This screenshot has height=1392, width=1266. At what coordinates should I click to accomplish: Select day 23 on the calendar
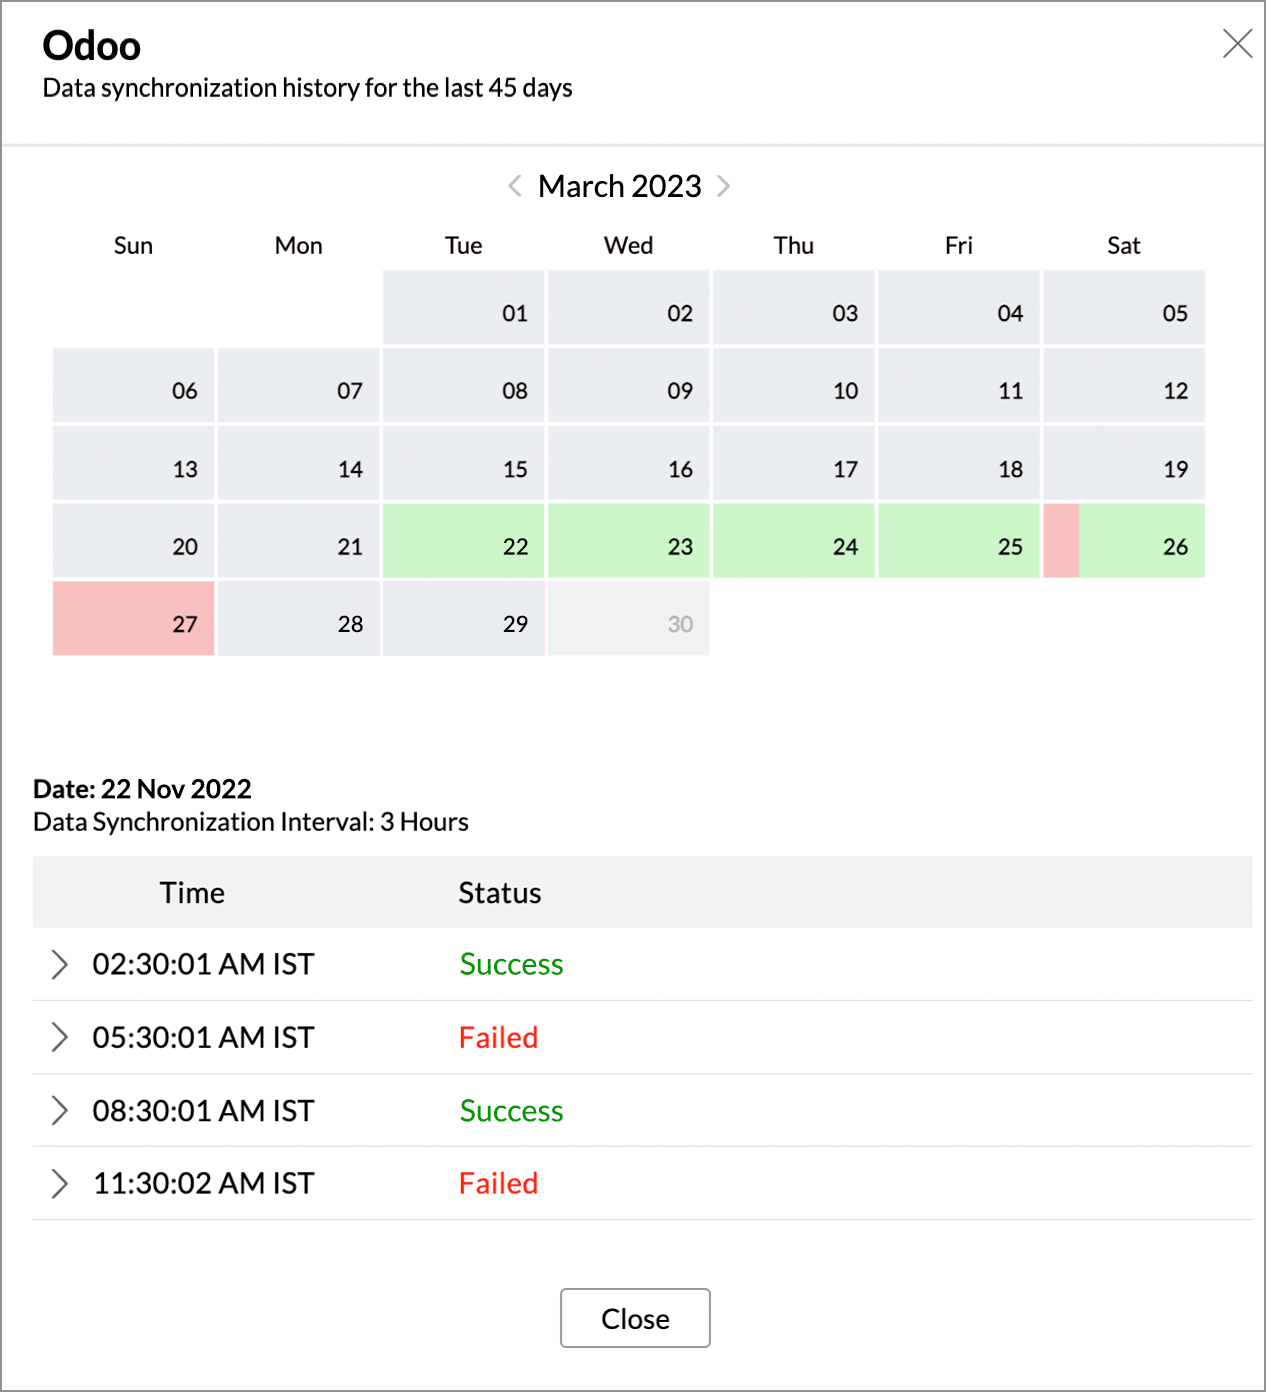point(629,541)
